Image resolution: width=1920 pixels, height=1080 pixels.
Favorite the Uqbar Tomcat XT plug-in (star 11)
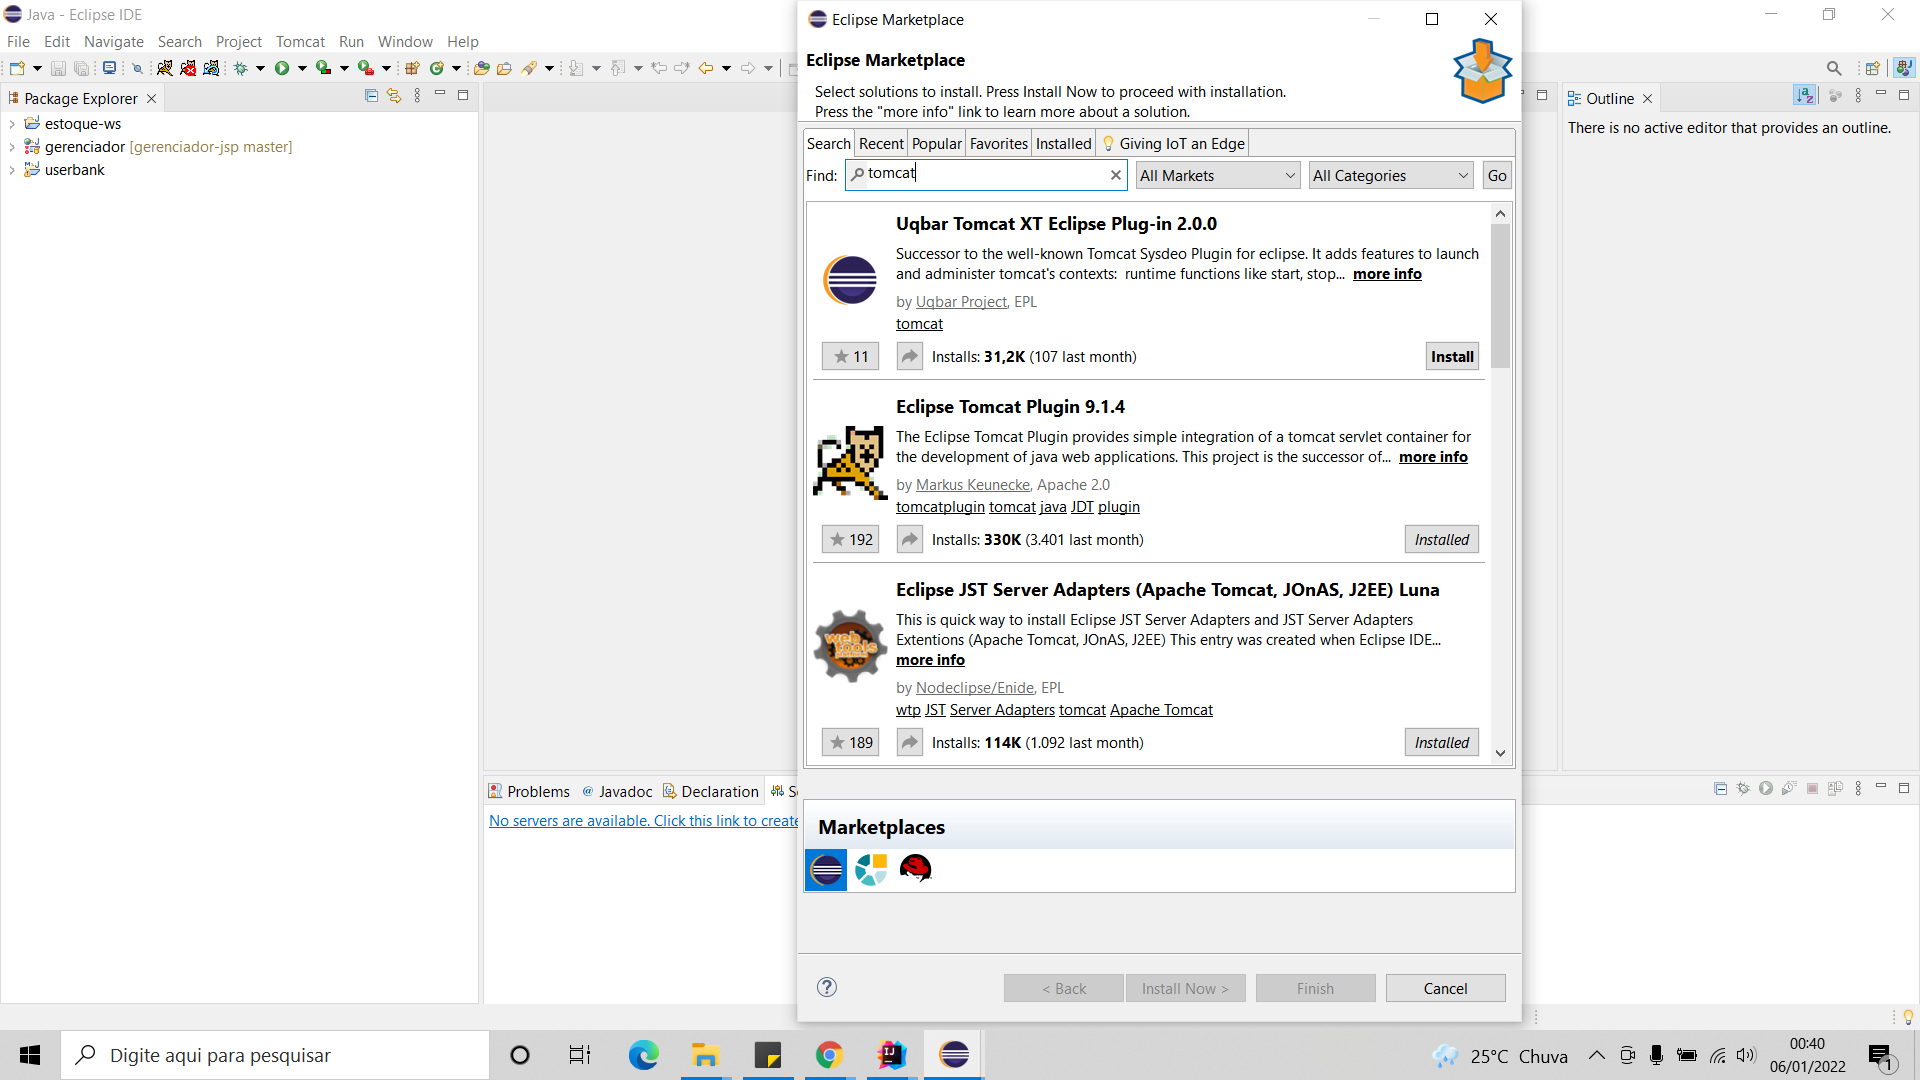[x=850, y=357]
